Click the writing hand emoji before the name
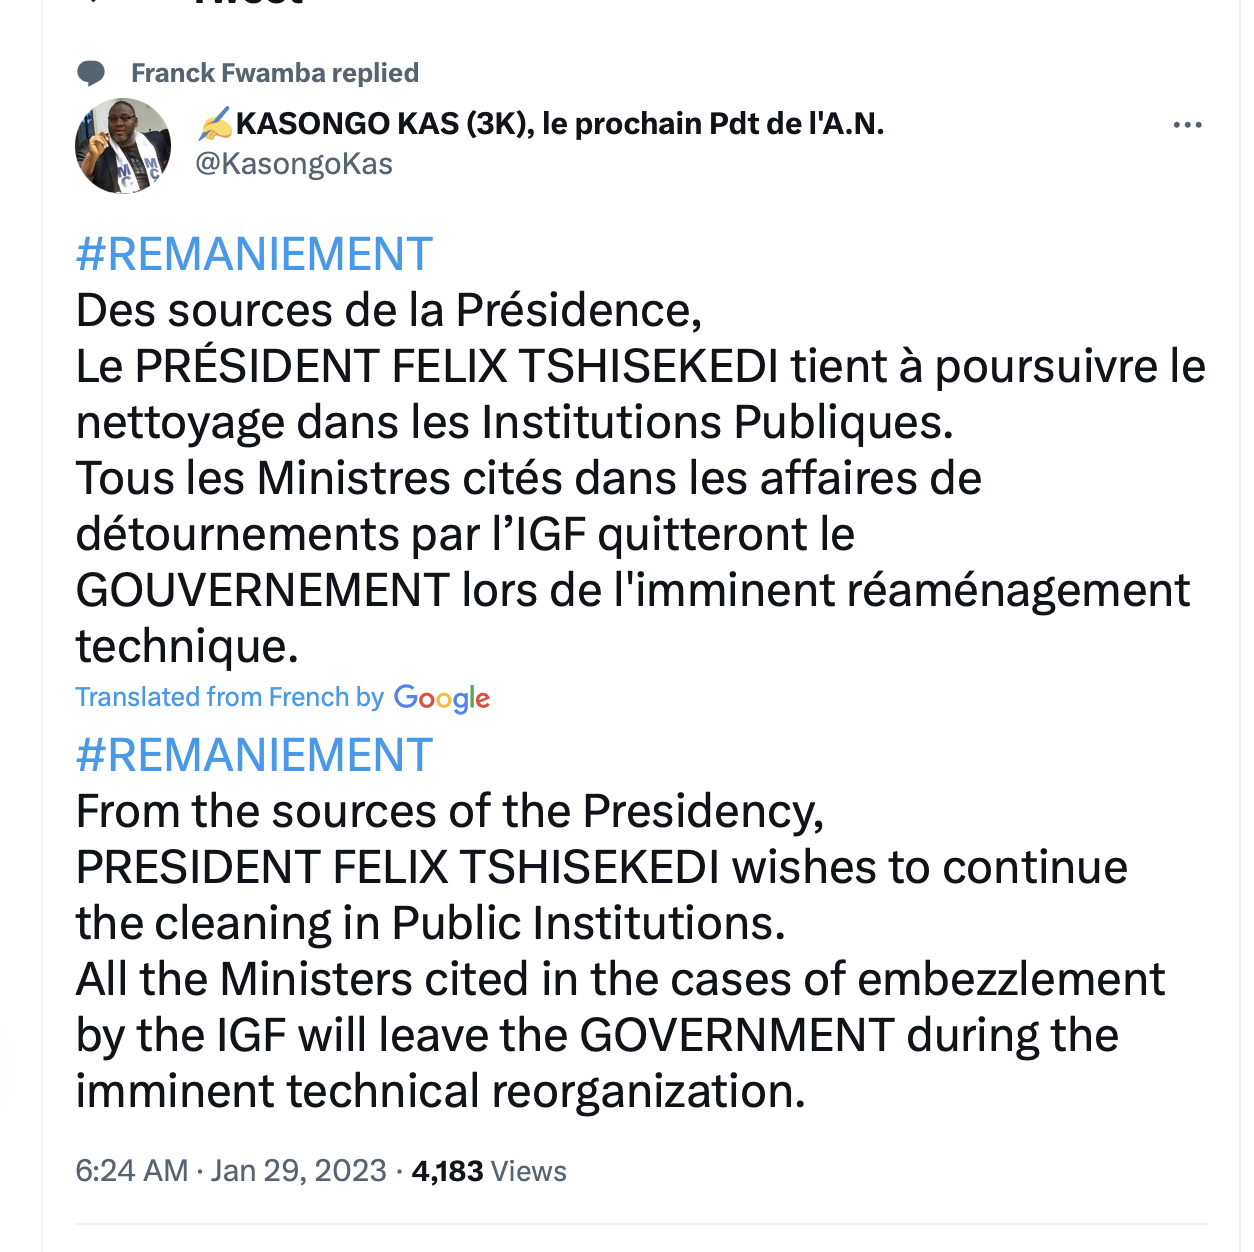 click(x=215, y=124)
